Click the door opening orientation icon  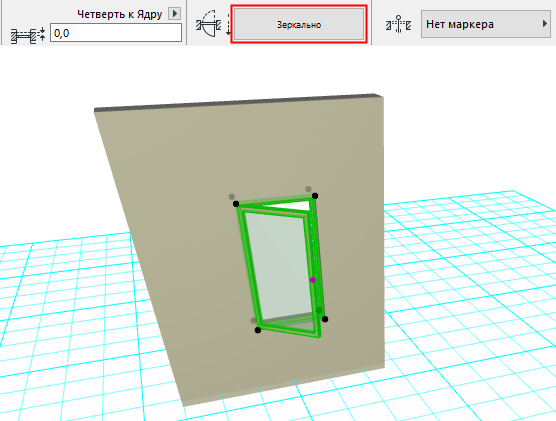(213, 23)
